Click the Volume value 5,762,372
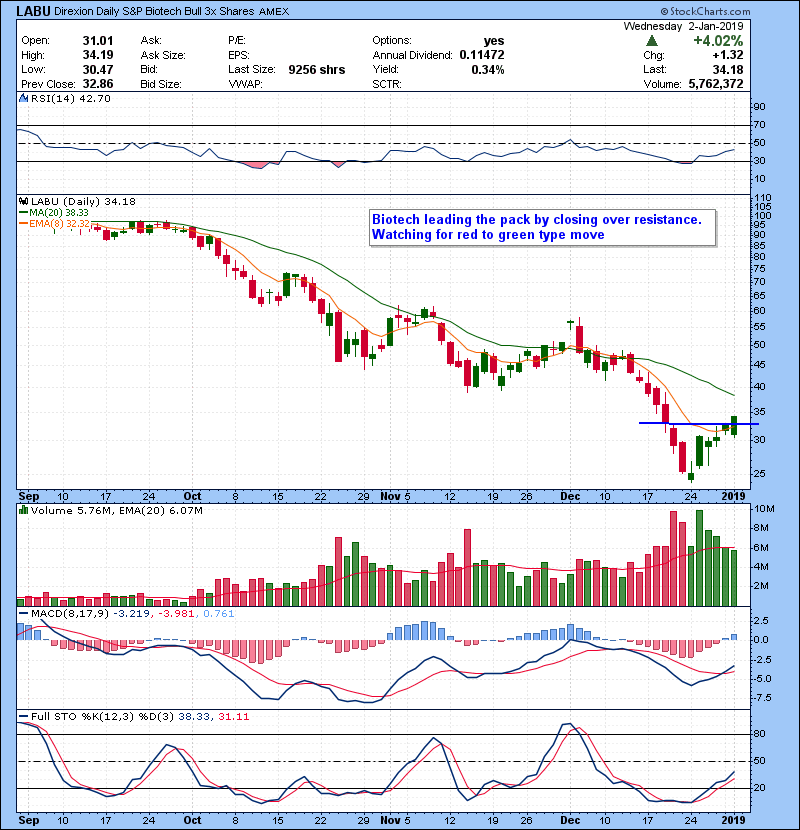Screen dimensions: 800x830 click(716, 84)
